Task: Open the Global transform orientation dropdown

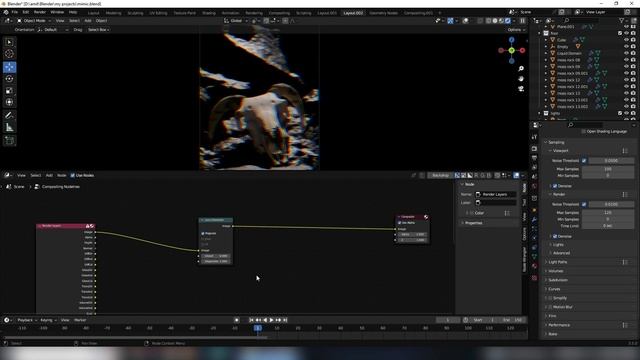Action: pyautogui.click(x=236, y=20)
